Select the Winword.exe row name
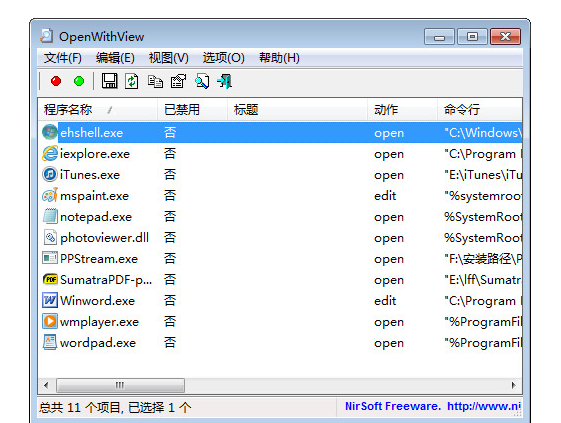 (x=97, y=301)
